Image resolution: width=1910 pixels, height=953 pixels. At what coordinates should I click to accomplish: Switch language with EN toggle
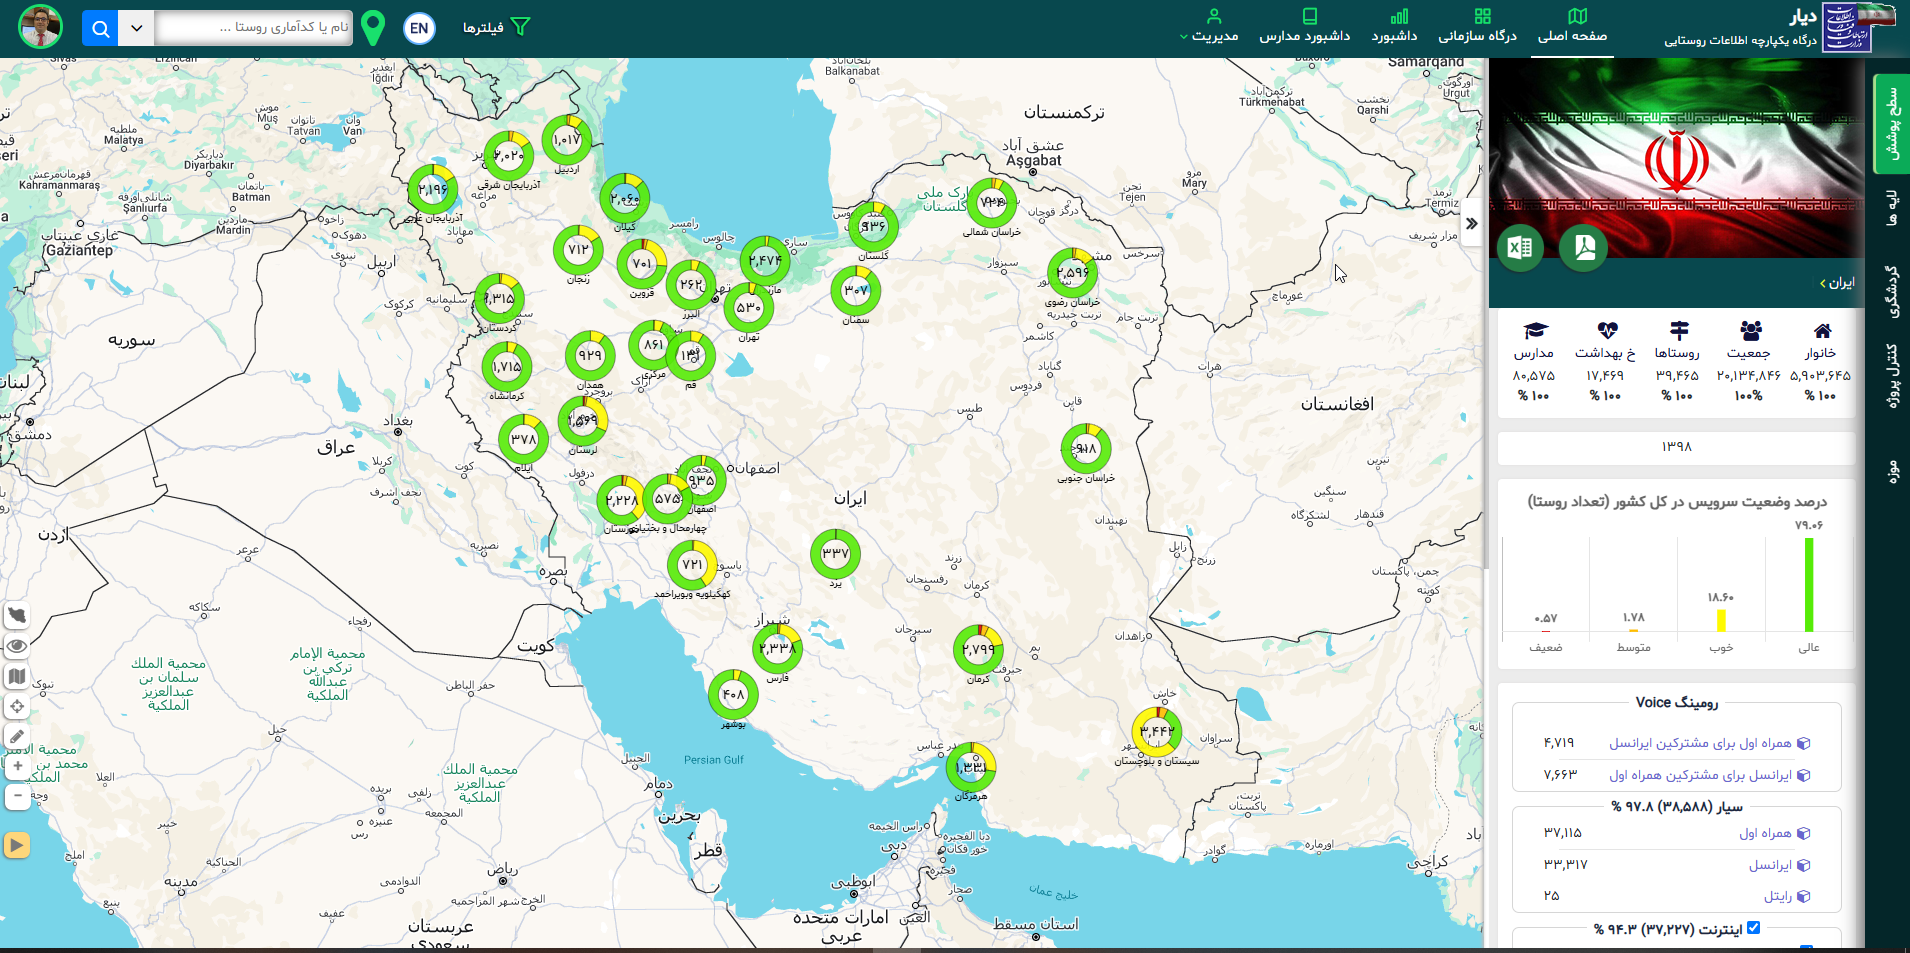(419, 28)
